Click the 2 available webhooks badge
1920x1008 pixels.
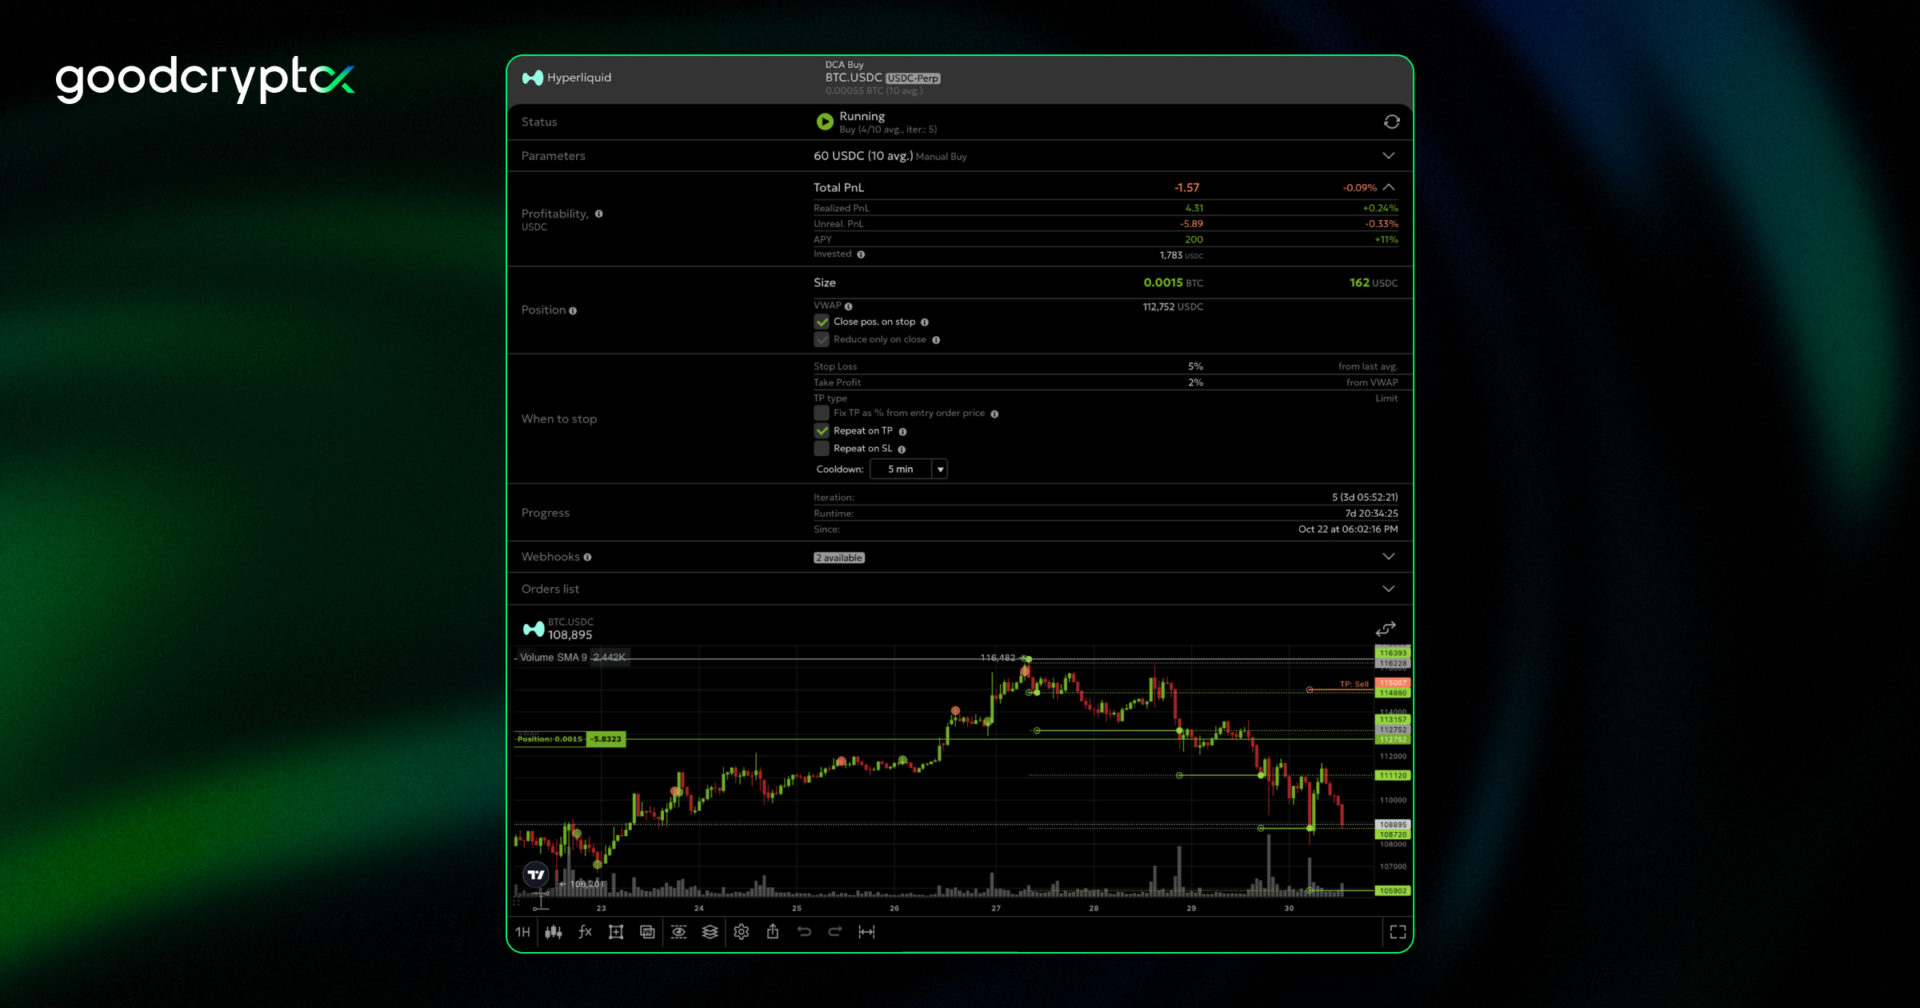click(x=839, y=558)
